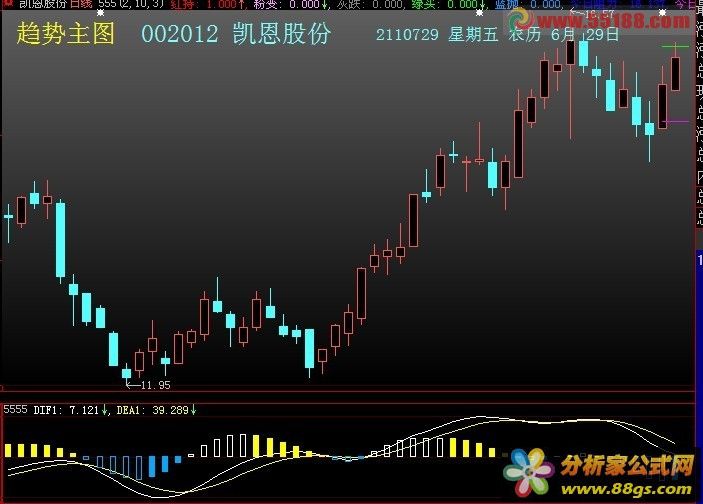The image size is (703, 504).
Task: Click the DEA1: 39.289 value
Action: [x=152, y=410]
